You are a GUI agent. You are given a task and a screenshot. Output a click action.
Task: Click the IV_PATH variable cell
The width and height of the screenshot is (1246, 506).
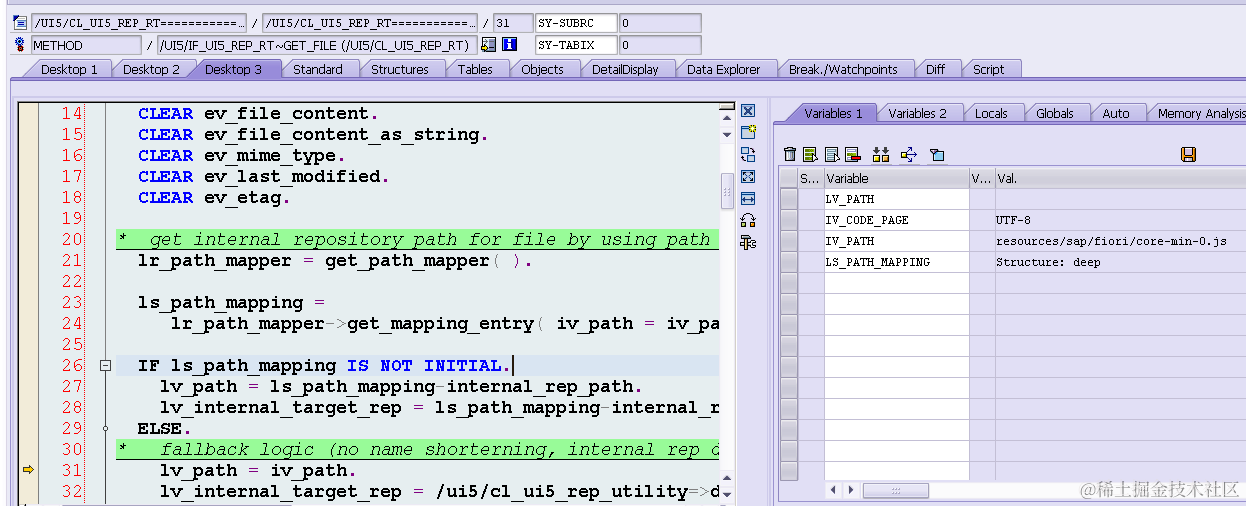click(896, 241)
